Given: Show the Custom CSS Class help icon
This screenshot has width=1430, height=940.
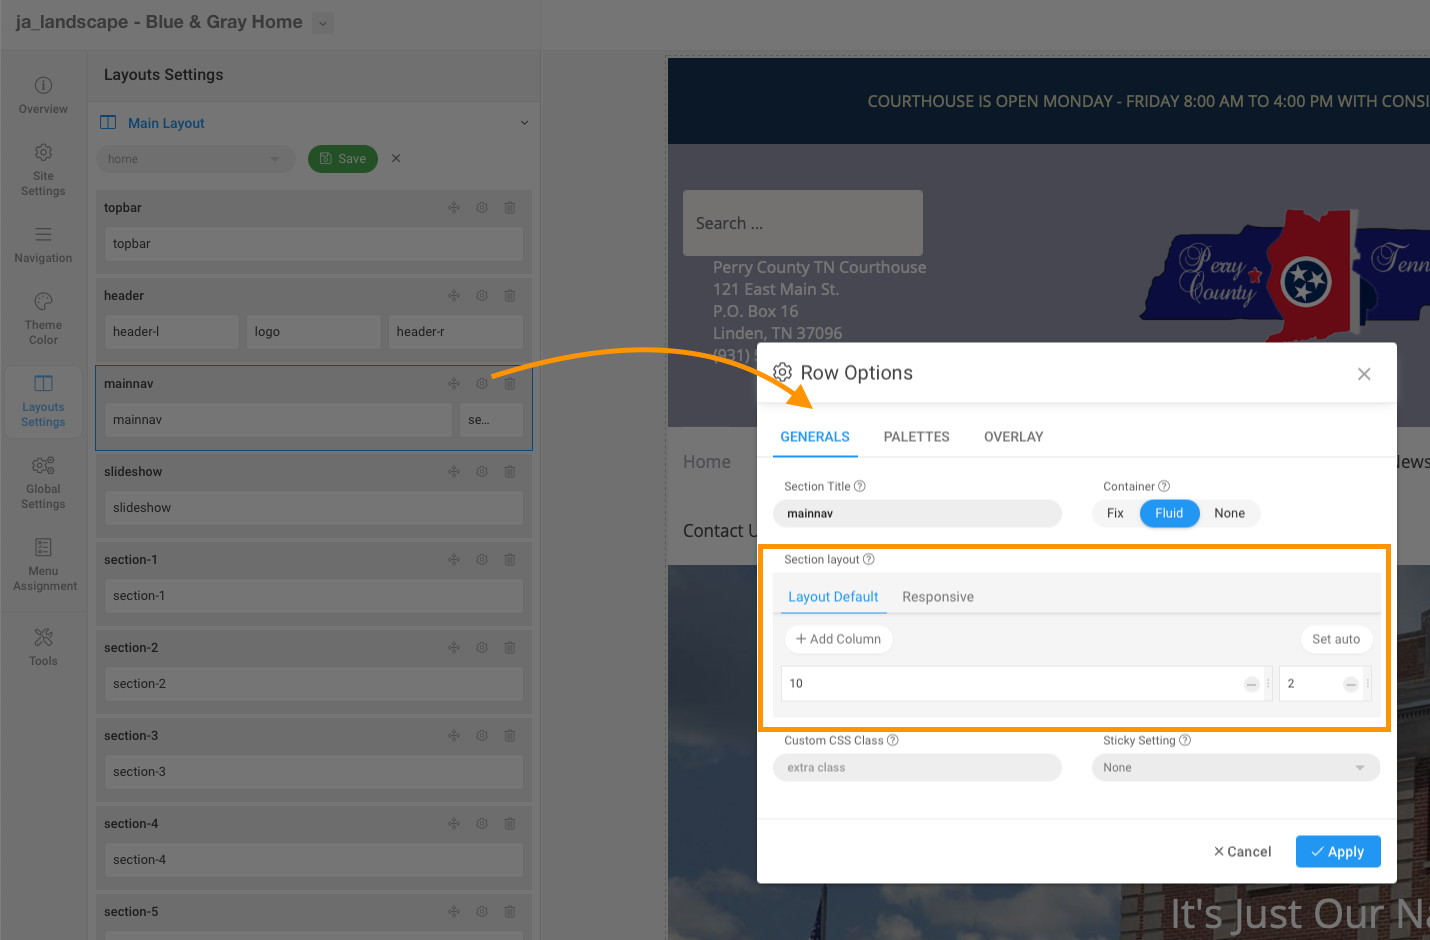Looking at the screenshot, I should (x=893, y=740).
